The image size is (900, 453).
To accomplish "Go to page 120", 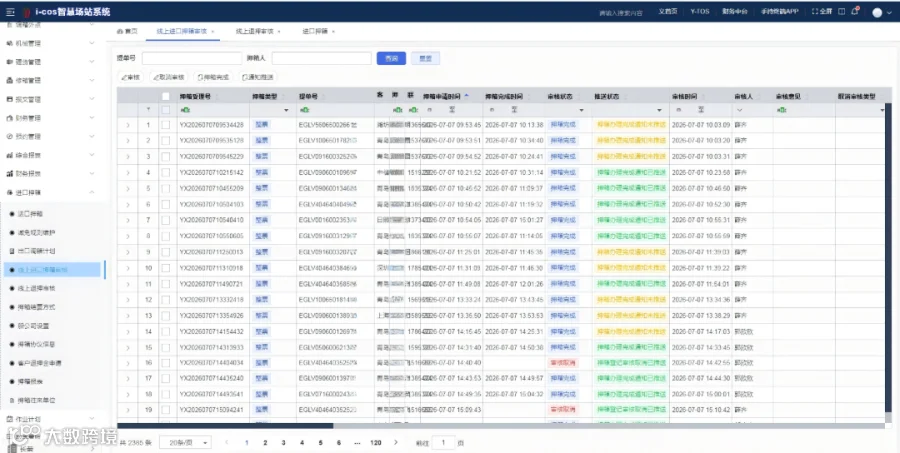I will (376, 443).
